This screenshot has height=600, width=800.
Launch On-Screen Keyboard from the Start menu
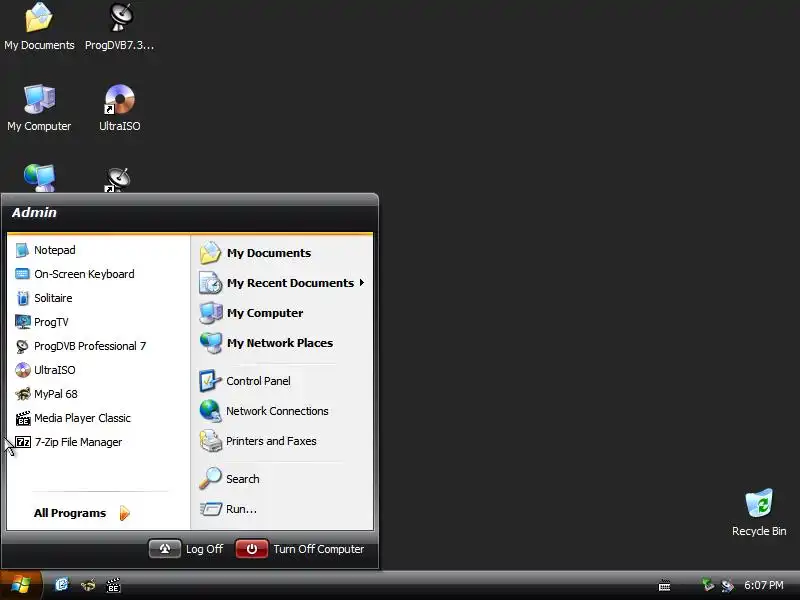(98, 274)
